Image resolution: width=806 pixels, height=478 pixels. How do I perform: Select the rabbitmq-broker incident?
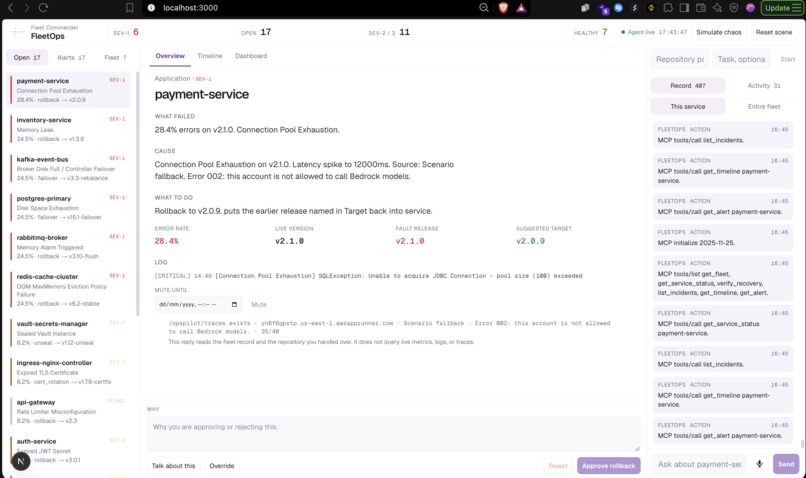pyautogui.click(x=69, y=247)
